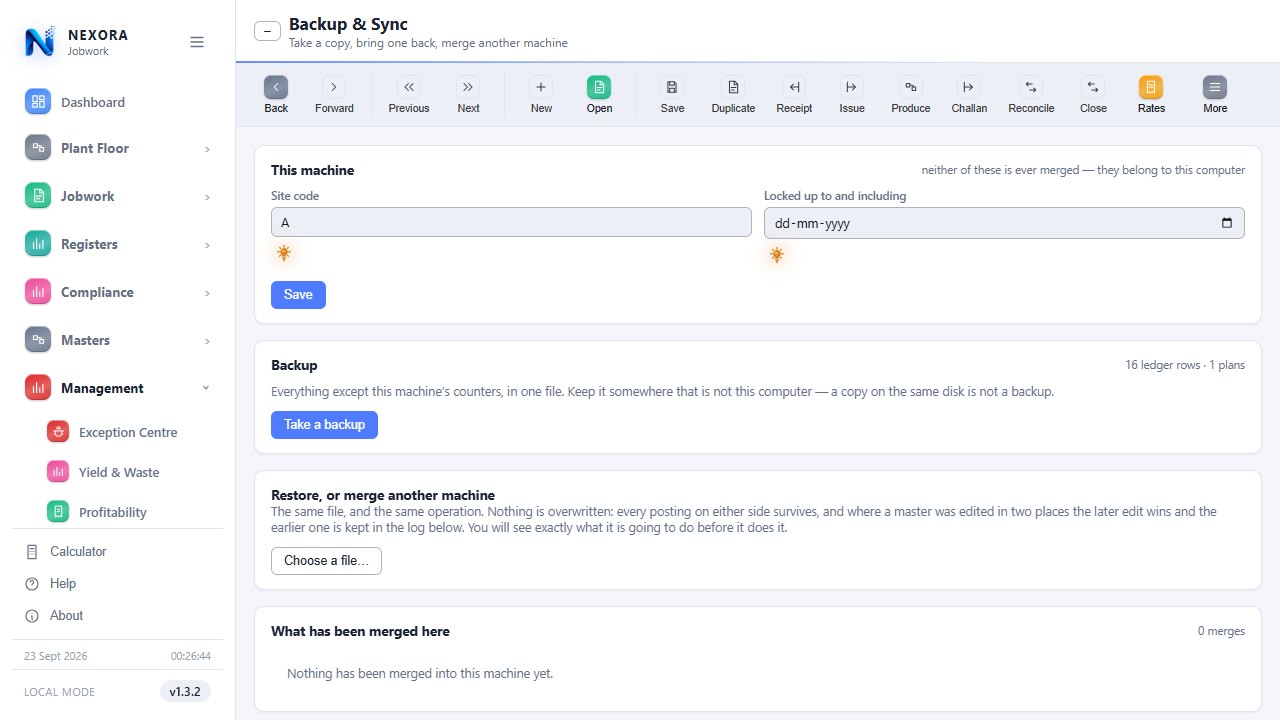Click the sun hint icon below Site code

(284, 254)
